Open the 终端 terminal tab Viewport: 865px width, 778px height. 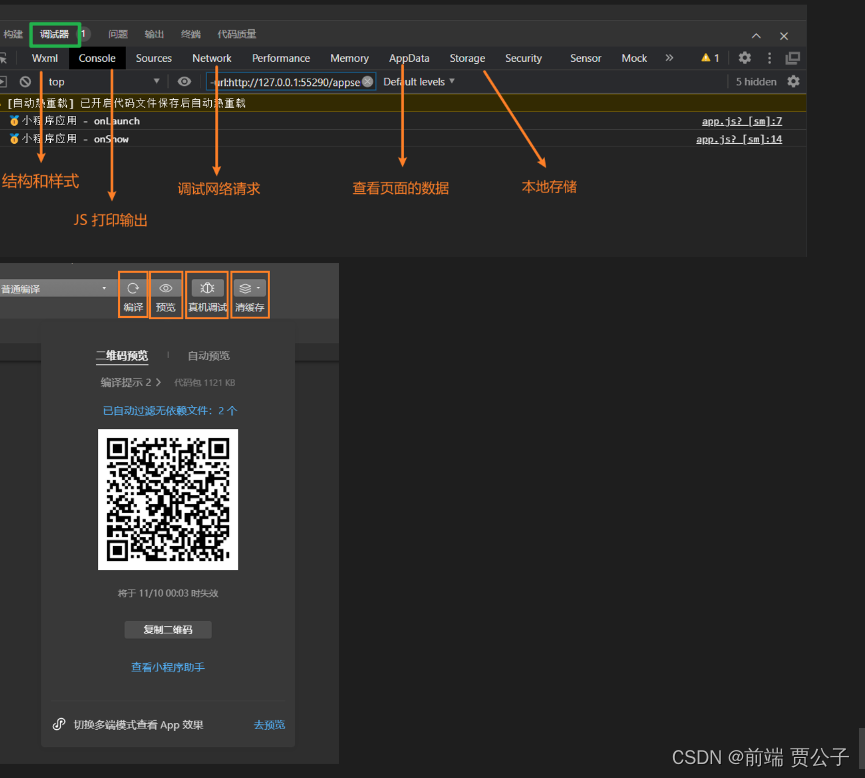(191, 34)
